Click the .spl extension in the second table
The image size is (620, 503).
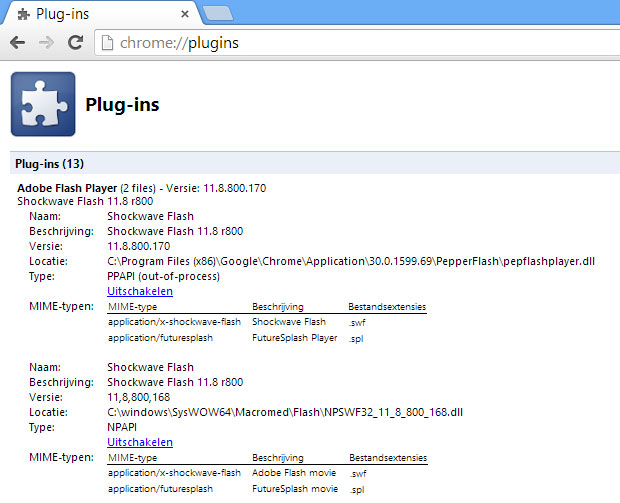point(357,490)
